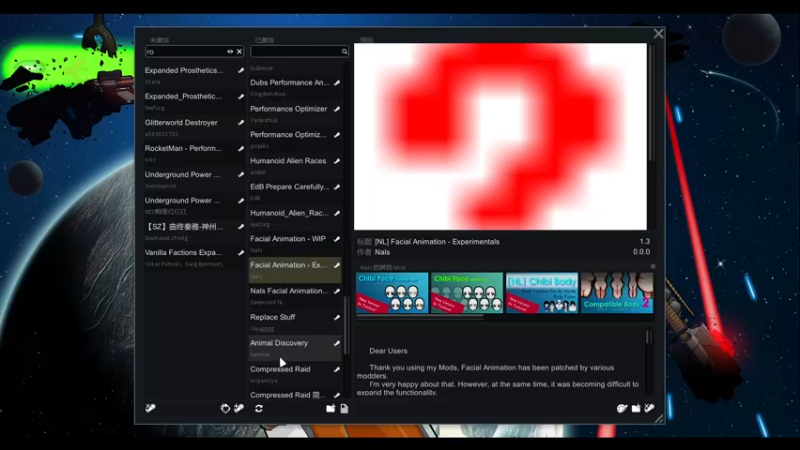
Task: Click the resize handle in the mod manager window corner
Action: coord(659,418)
